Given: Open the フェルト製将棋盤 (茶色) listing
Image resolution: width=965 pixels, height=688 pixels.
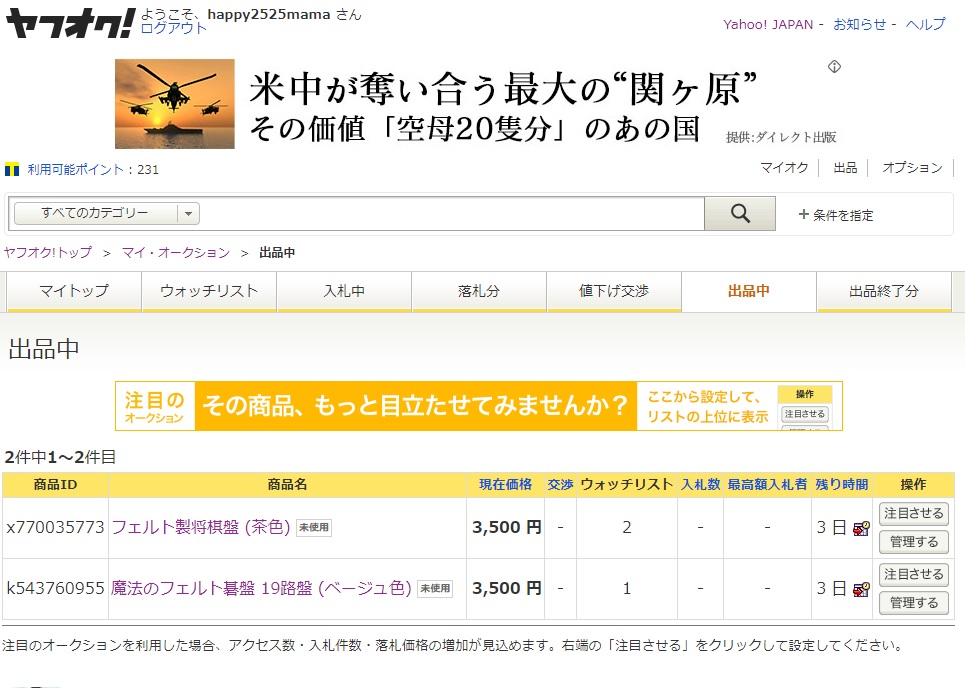Looking at the screenshot, I should [x=201, y=527].
